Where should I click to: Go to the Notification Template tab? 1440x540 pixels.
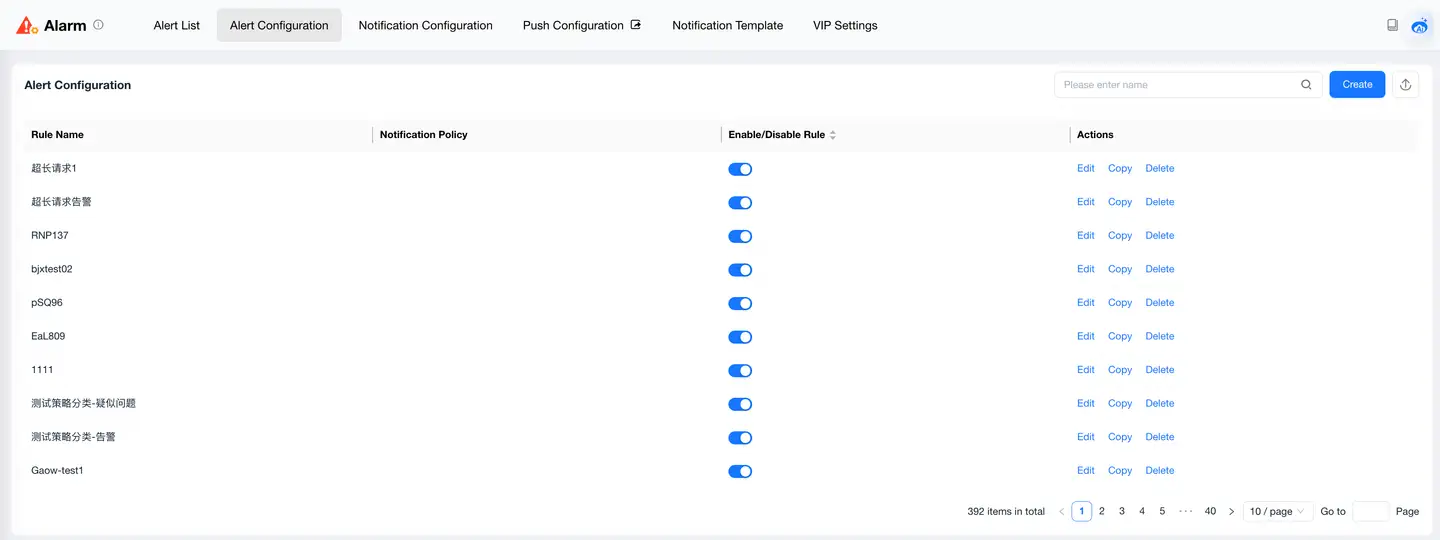click(x=728, y=26)
